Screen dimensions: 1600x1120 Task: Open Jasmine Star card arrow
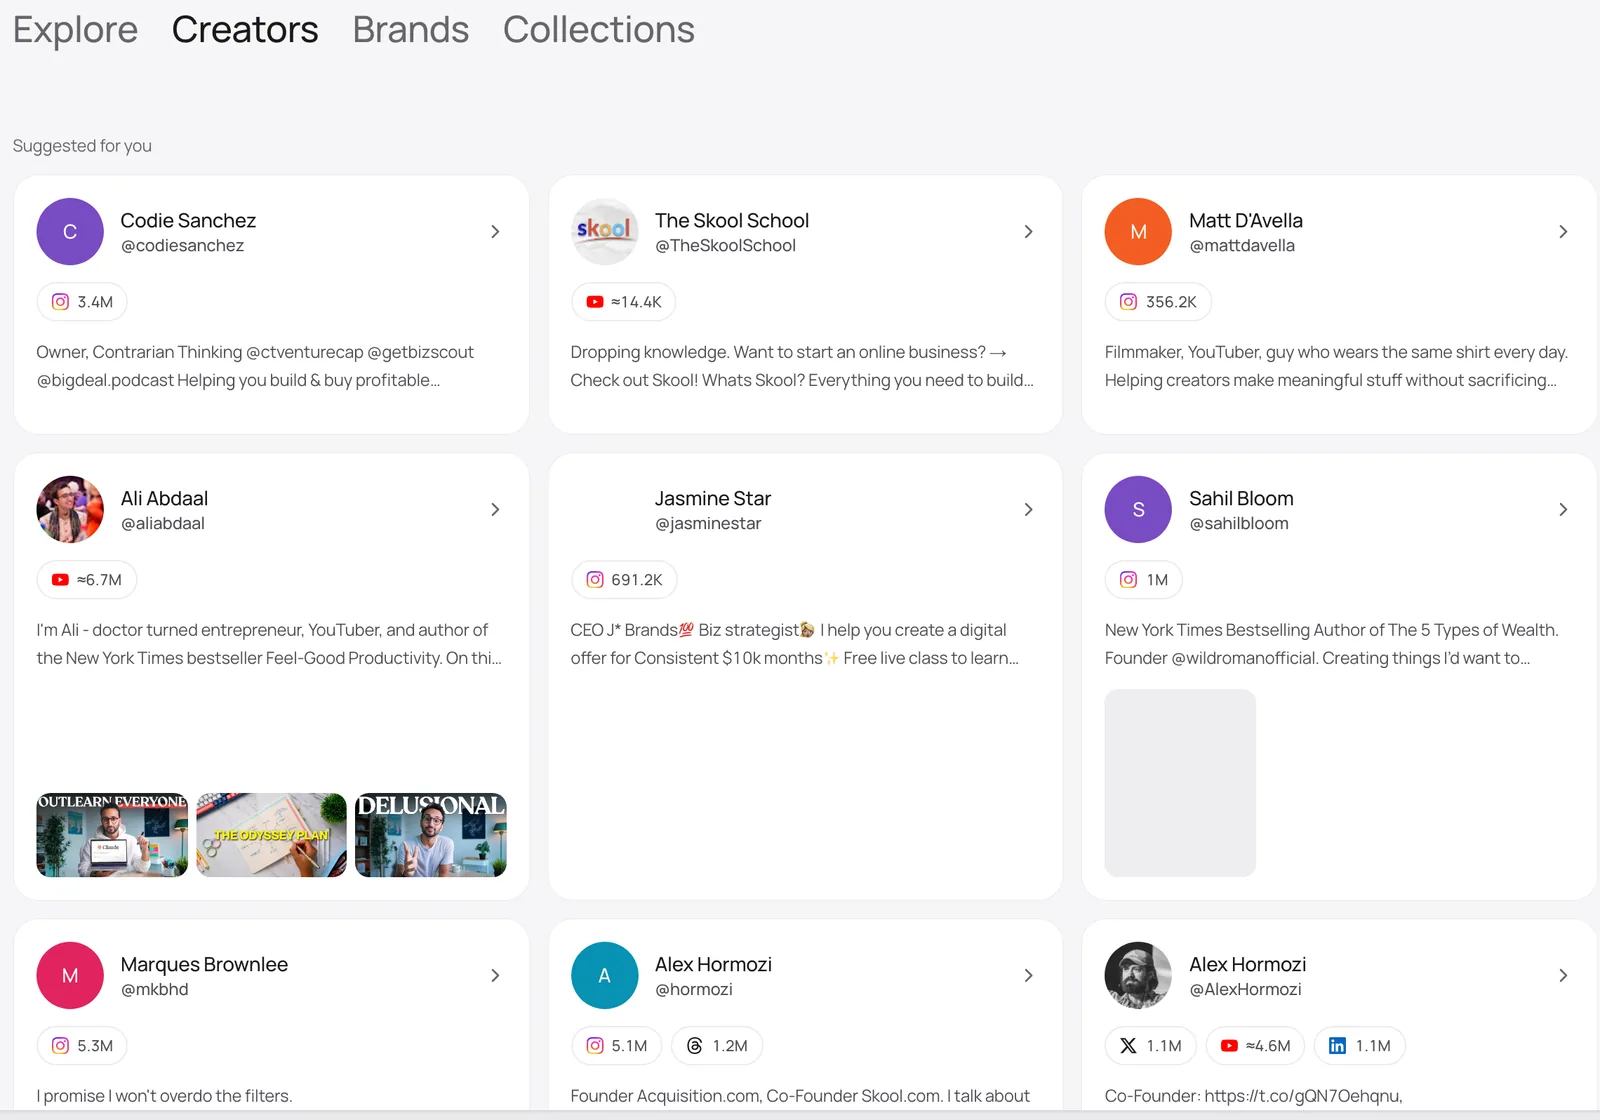(1028, 510)
